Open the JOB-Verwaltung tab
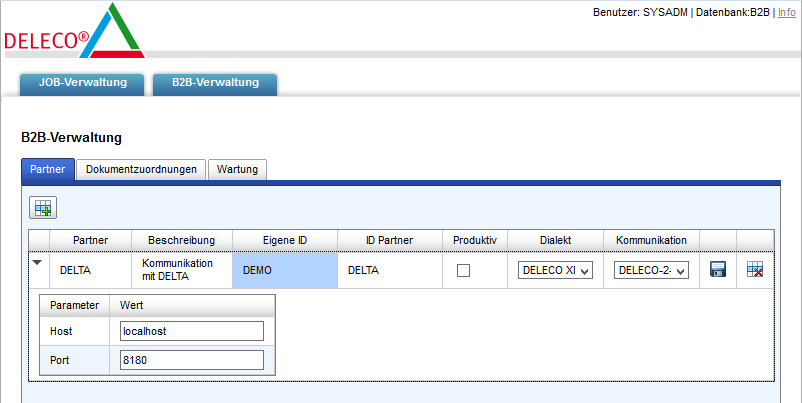The height and width of the screenshot is (403, 802). [x=83, y=83]
